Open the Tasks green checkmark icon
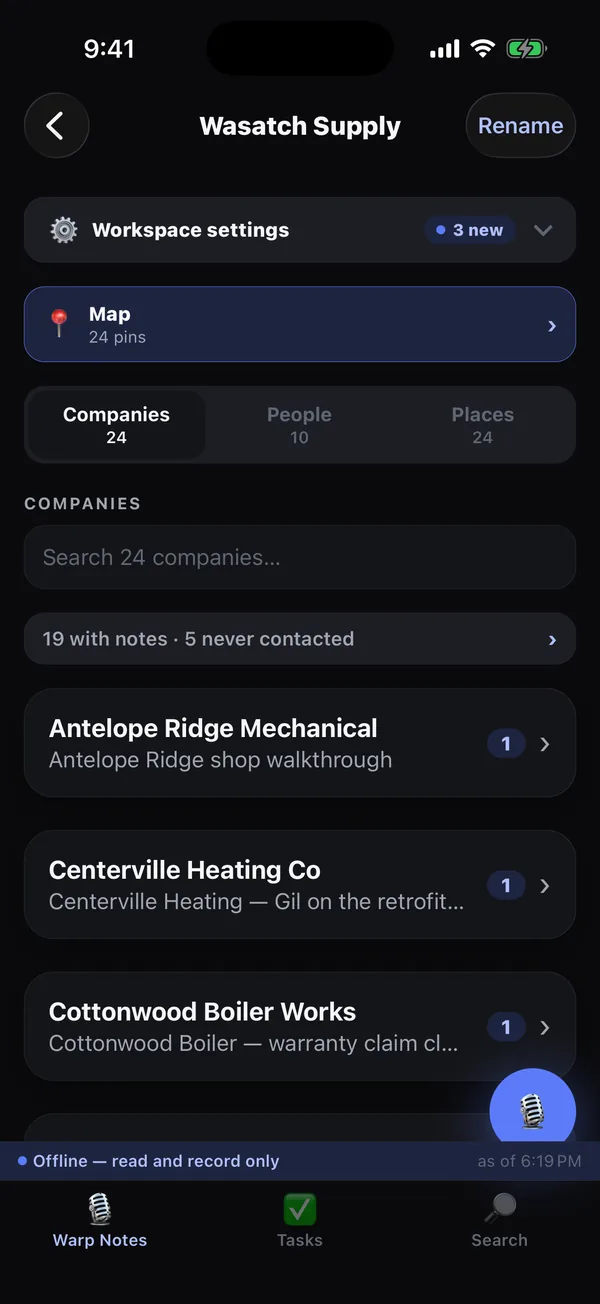 [x=300, y=1209]
